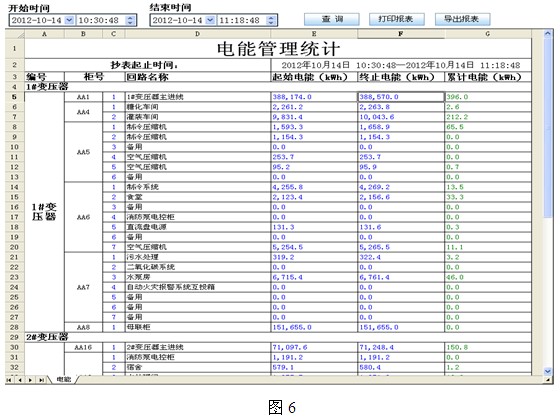This screenshot has width=560, height=419.
Task: Go to previous sheet navigation arrow
Action: [x=20, y=380]
